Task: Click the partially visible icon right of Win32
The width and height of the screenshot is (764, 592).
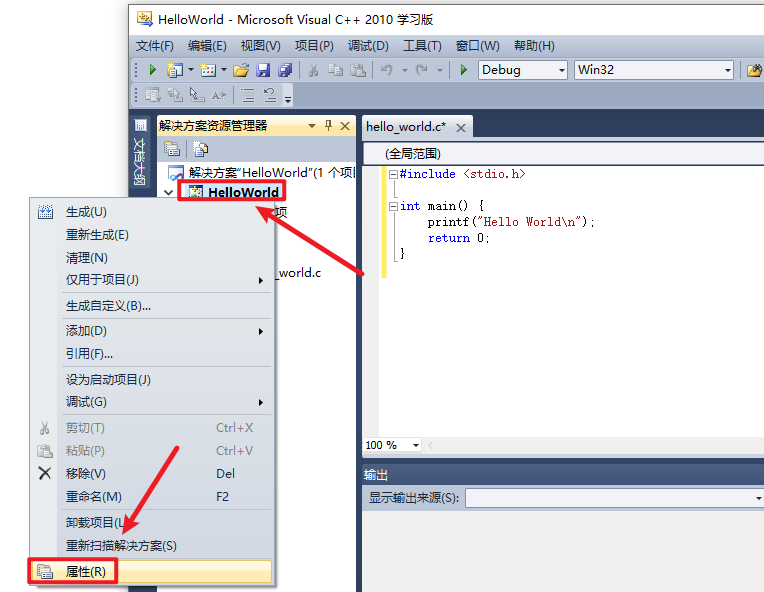Action: pyautogui.click(x=755, y=70)
